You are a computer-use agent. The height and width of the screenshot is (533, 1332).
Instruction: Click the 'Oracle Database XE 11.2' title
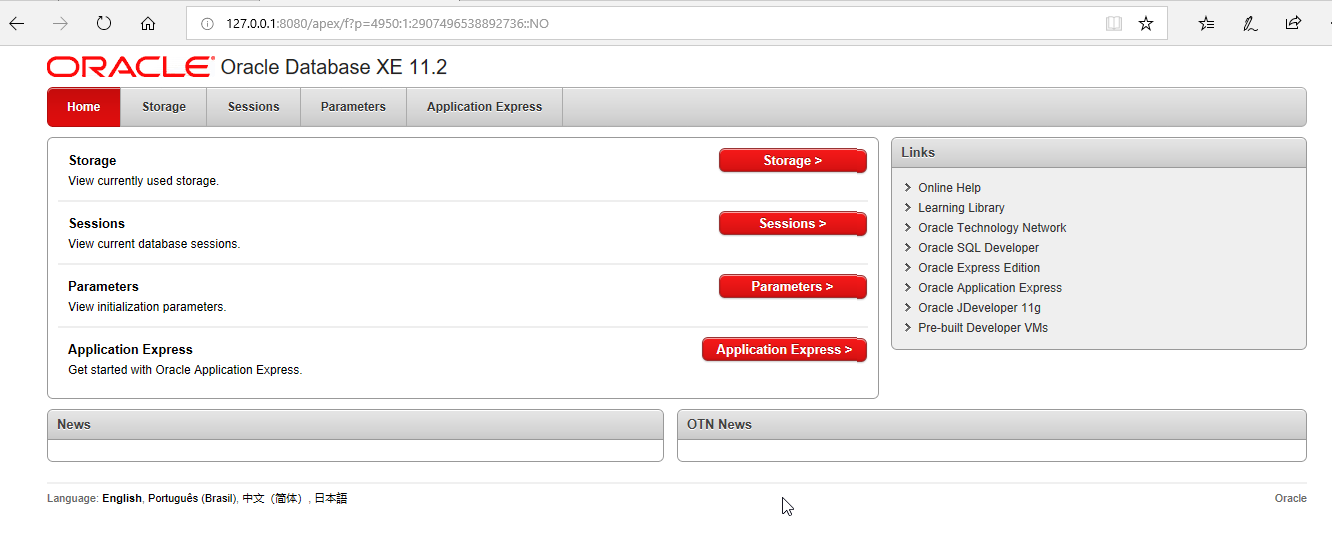[333, 67]
